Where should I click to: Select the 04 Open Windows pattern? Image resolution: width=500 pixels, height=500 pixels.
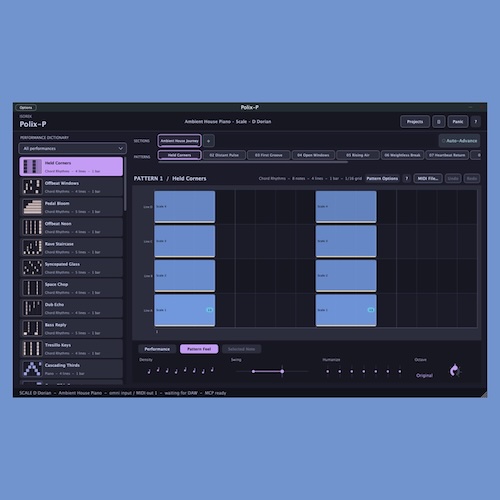pos(313,155)
